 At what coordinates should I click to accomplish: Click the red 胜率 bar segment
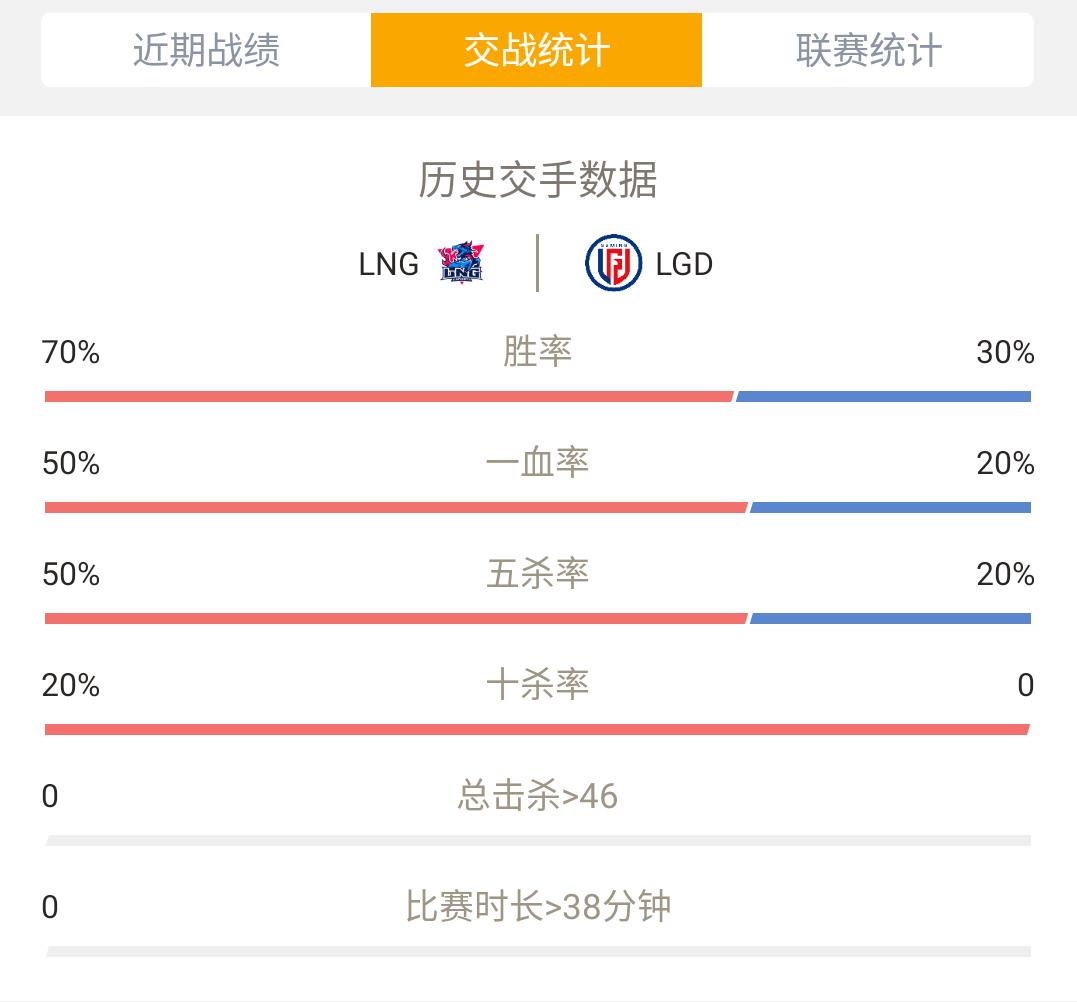389,396
